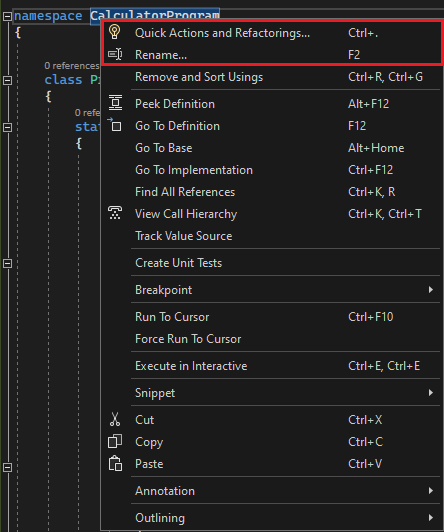
Task: Click the Rename icon in context menu
Action: [115, 54]
